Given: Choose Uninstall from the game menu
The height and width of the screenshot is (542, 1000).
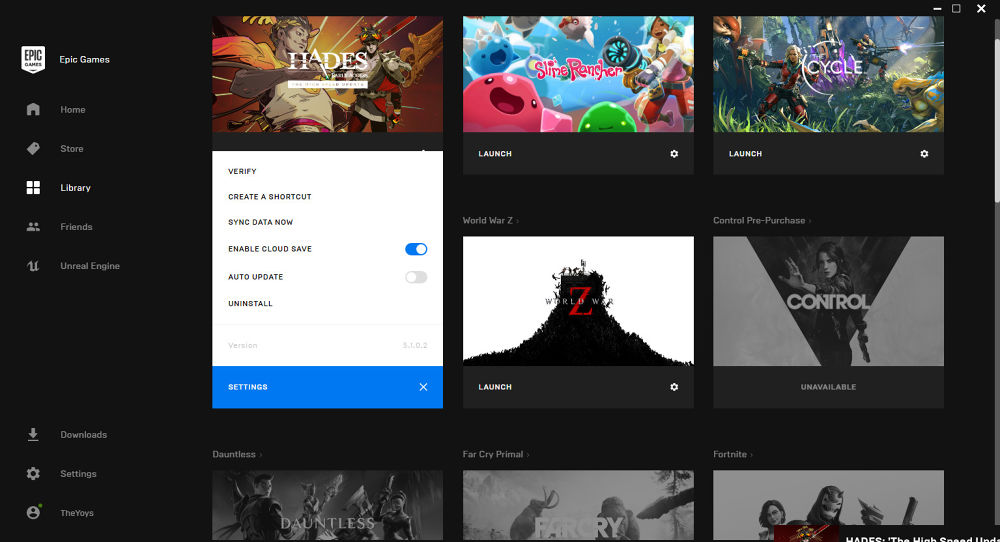Looking at the screenshot, I should 250,304.
